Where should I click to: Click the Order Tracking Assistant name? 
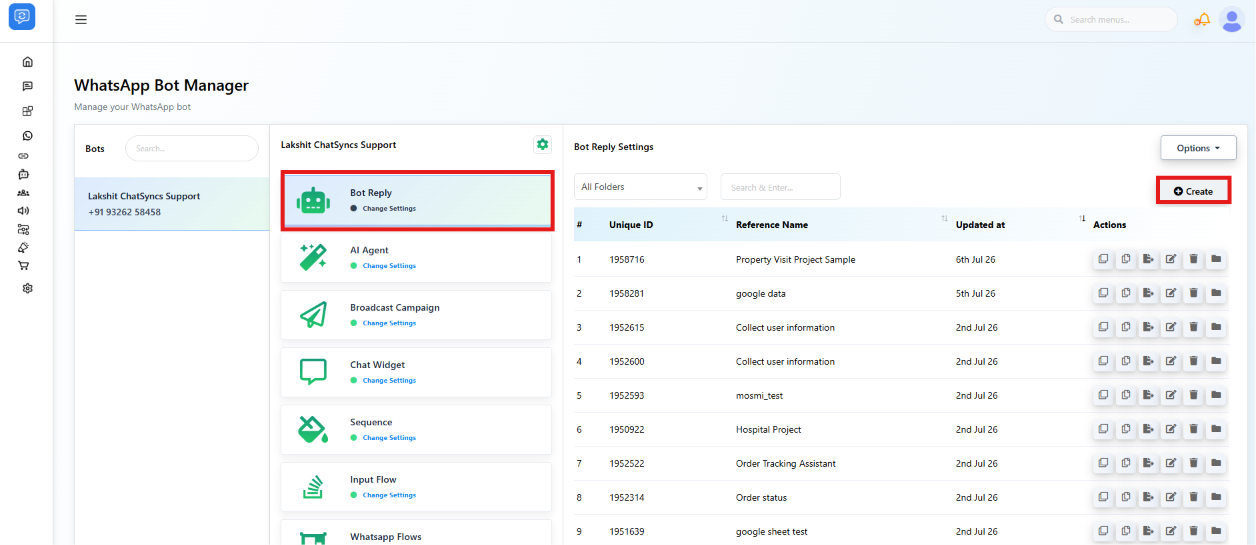coord(785,464)
